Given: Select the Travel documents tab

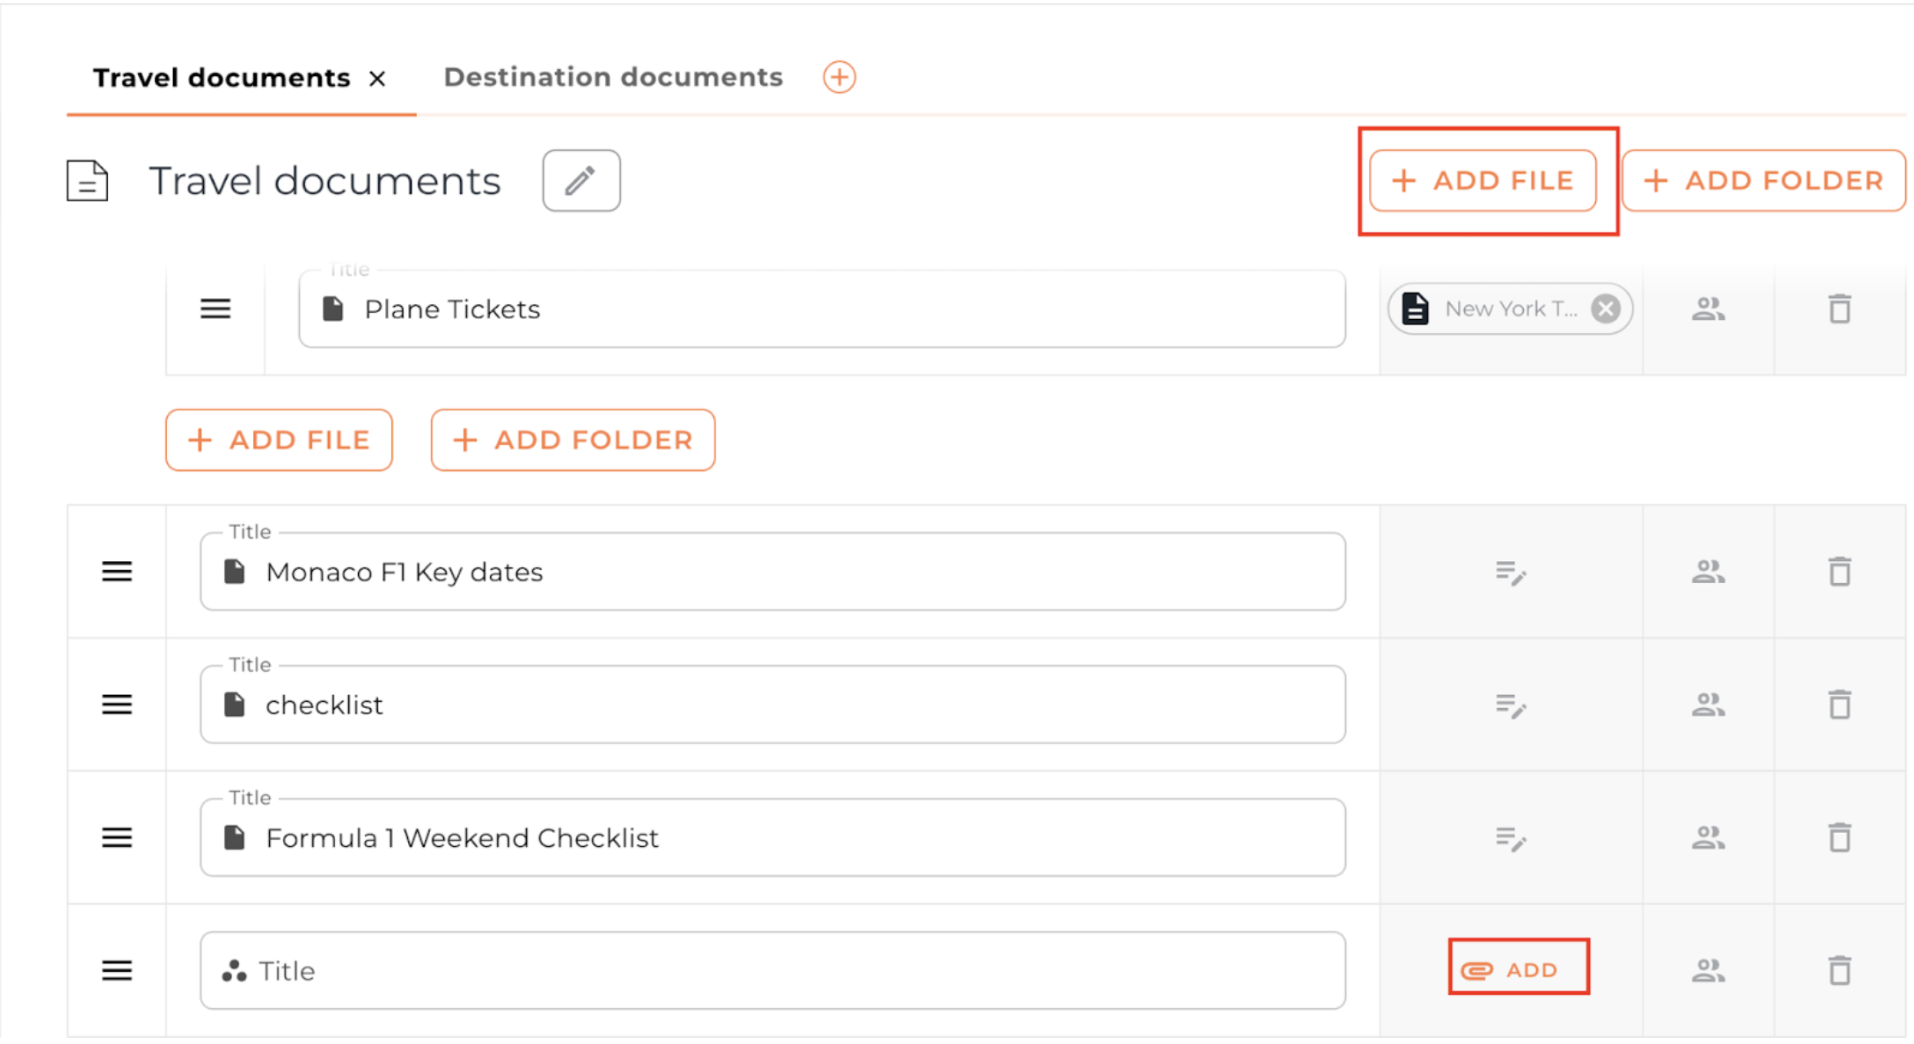Looking at the screenshot, I should click(221, 78).
